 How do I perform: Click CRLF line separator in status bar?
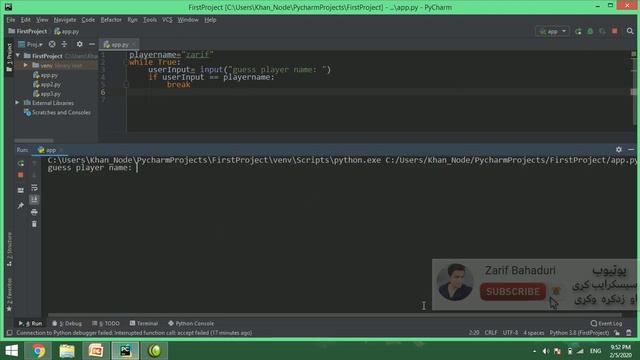point(491,333)
